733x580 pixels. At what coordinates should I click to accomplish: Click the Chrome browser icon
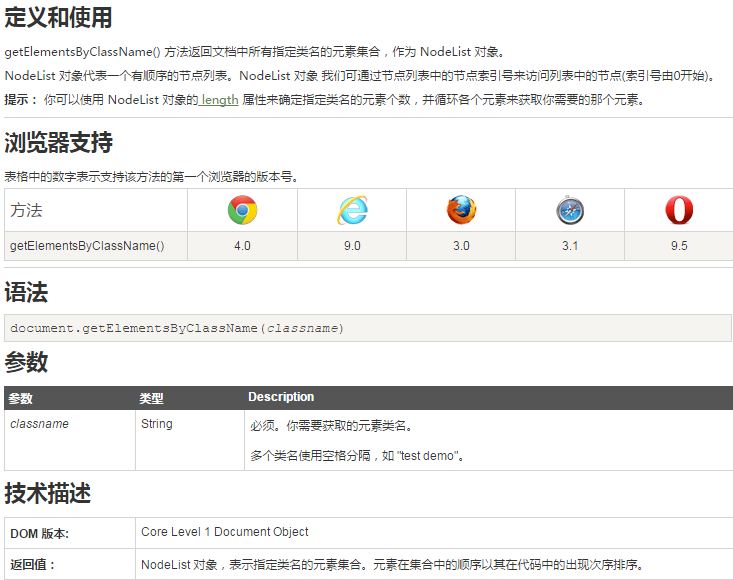(242, 210)
